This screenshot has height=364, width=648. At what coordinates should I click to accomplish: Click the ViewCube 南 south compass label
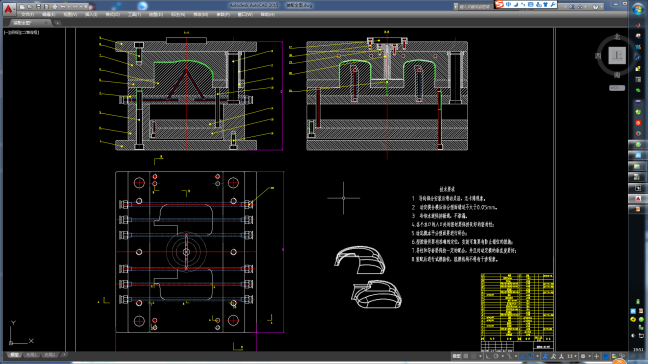(x=617, y=75)
